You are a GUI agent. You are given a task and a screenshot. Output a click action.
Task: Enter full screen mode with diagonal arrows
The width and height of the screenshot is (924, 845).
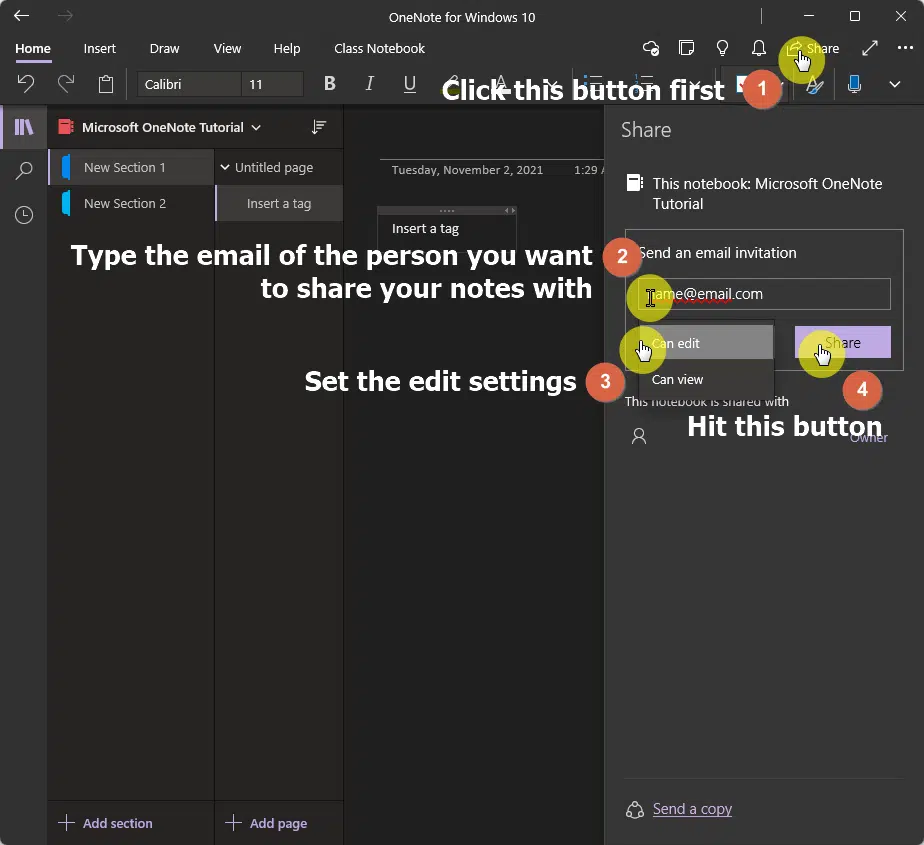(x=870, y=48)
